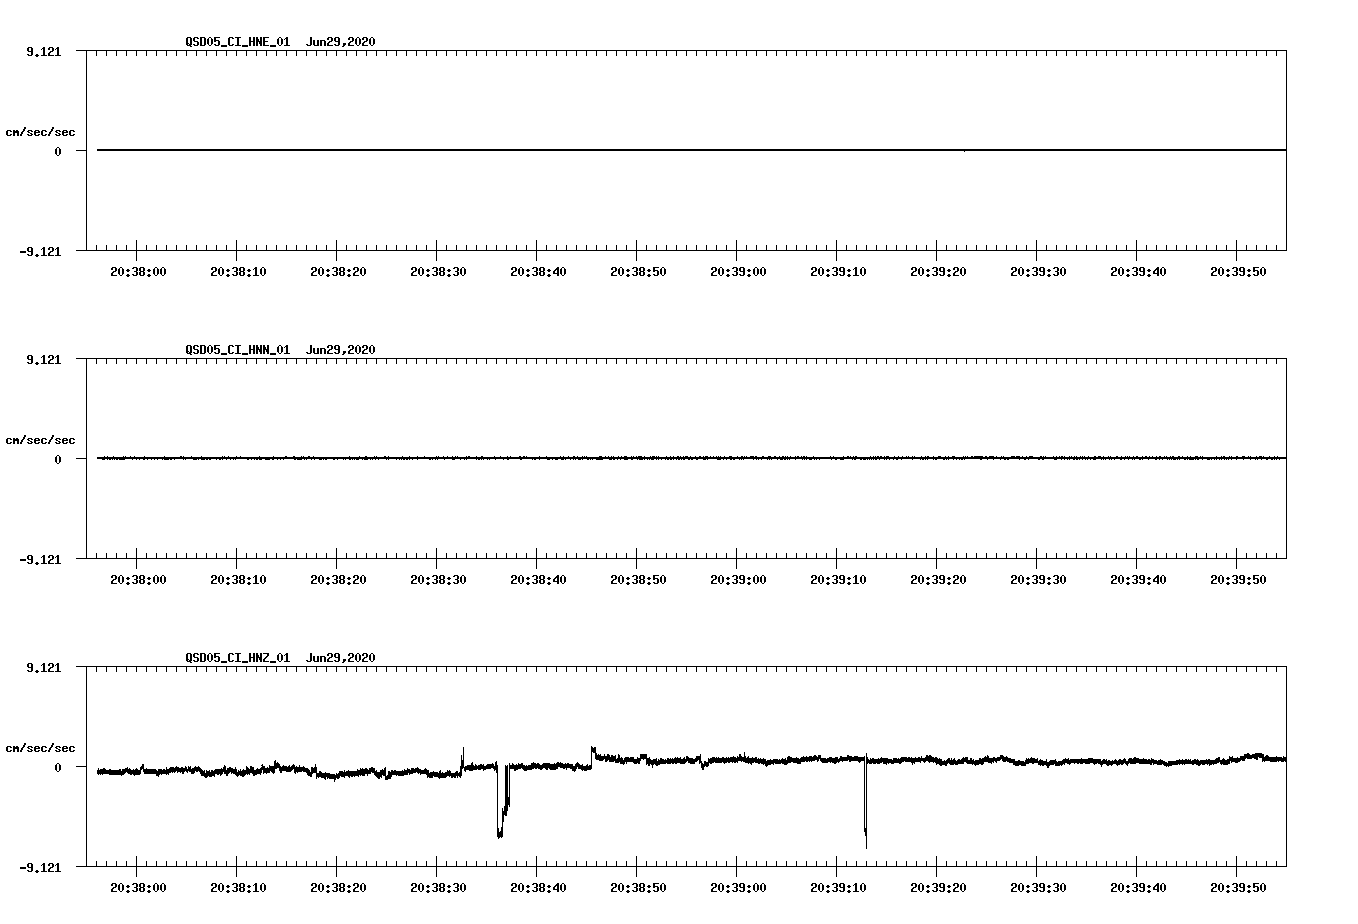The image size is (1358, 924).
Task: Click the flat HNE trace line at 20:39:00
Action: coord(738,150)
